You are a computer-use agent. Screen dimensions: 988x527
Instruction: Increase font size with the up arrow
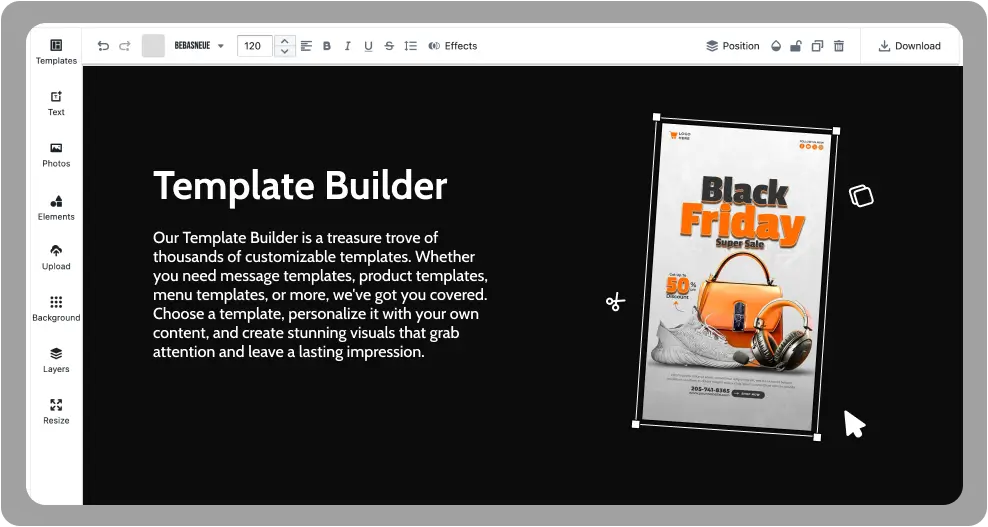click(x=285, y=40)
